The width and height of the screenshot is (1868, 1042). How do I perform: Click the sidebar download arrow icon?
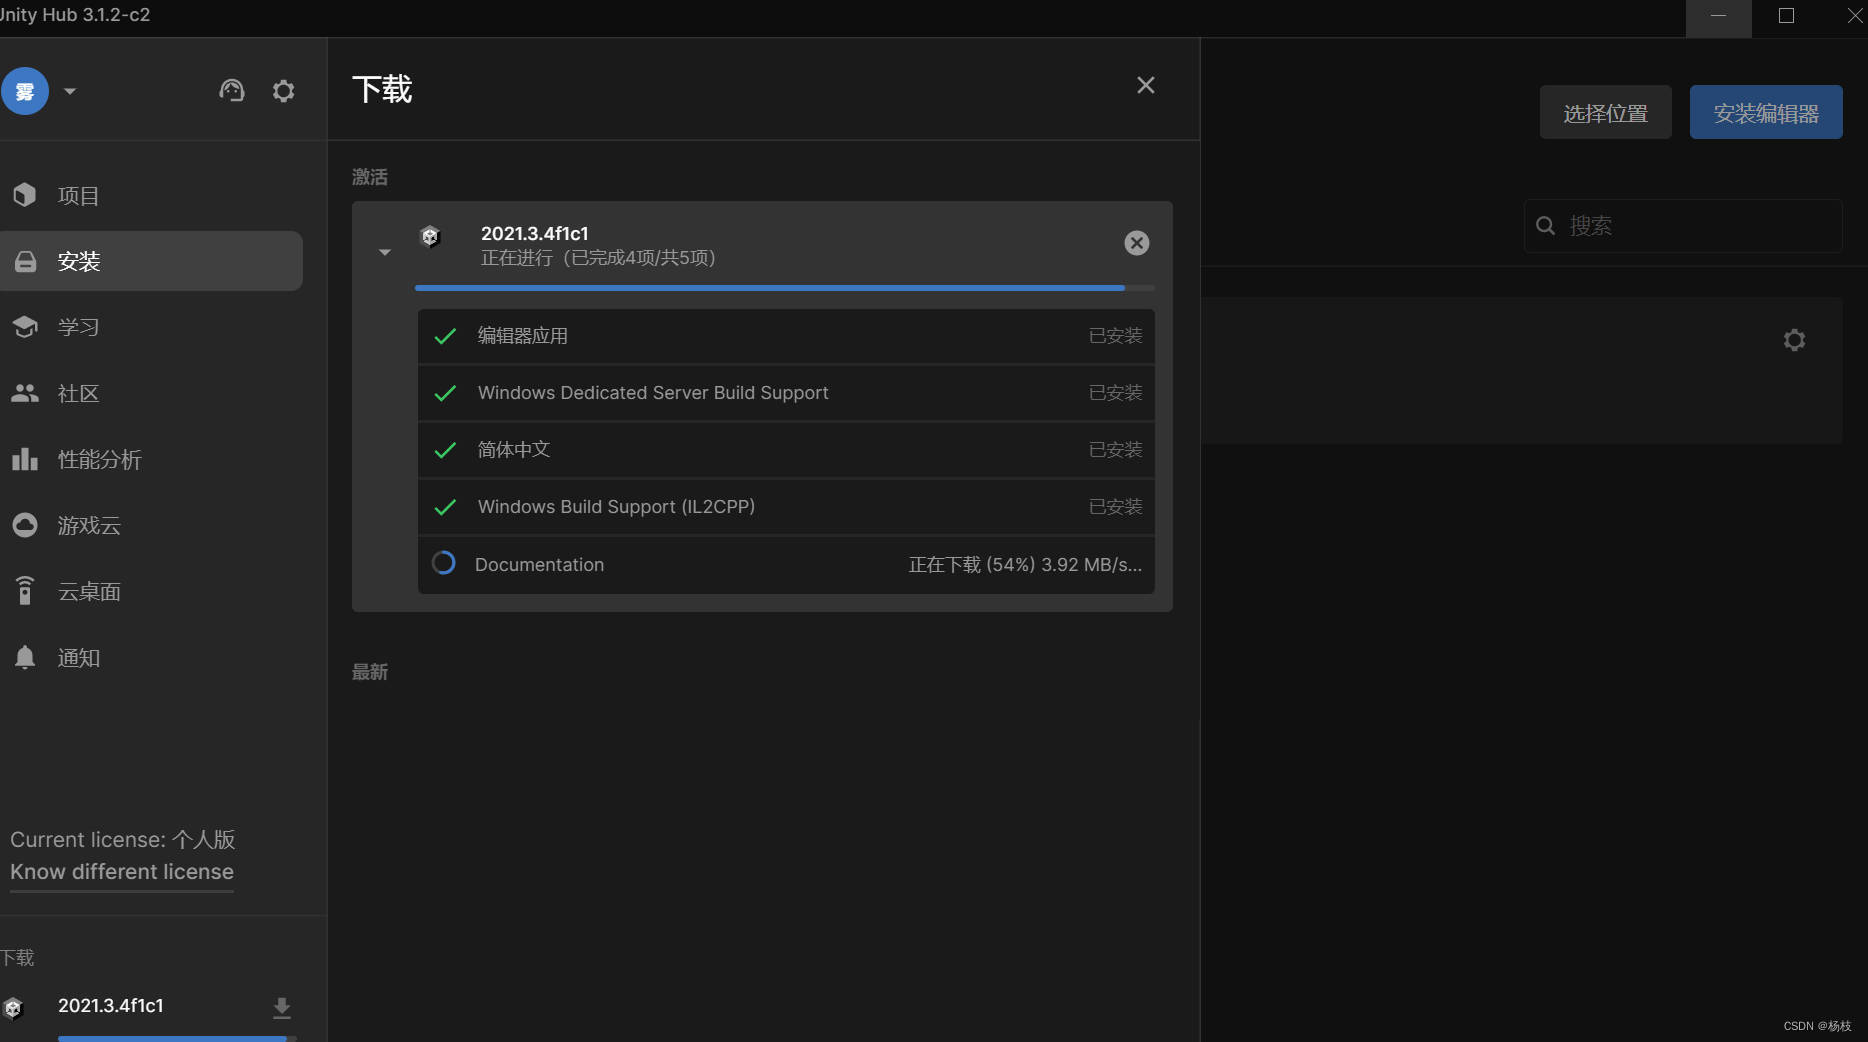[282, 1007]
